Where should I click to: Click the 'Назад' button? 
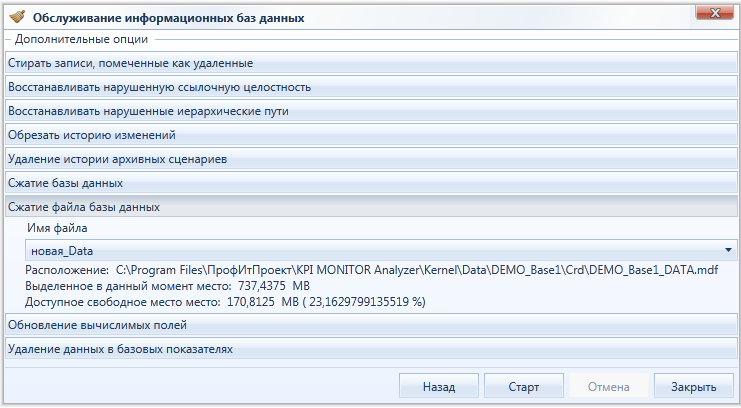click(439, 387)
